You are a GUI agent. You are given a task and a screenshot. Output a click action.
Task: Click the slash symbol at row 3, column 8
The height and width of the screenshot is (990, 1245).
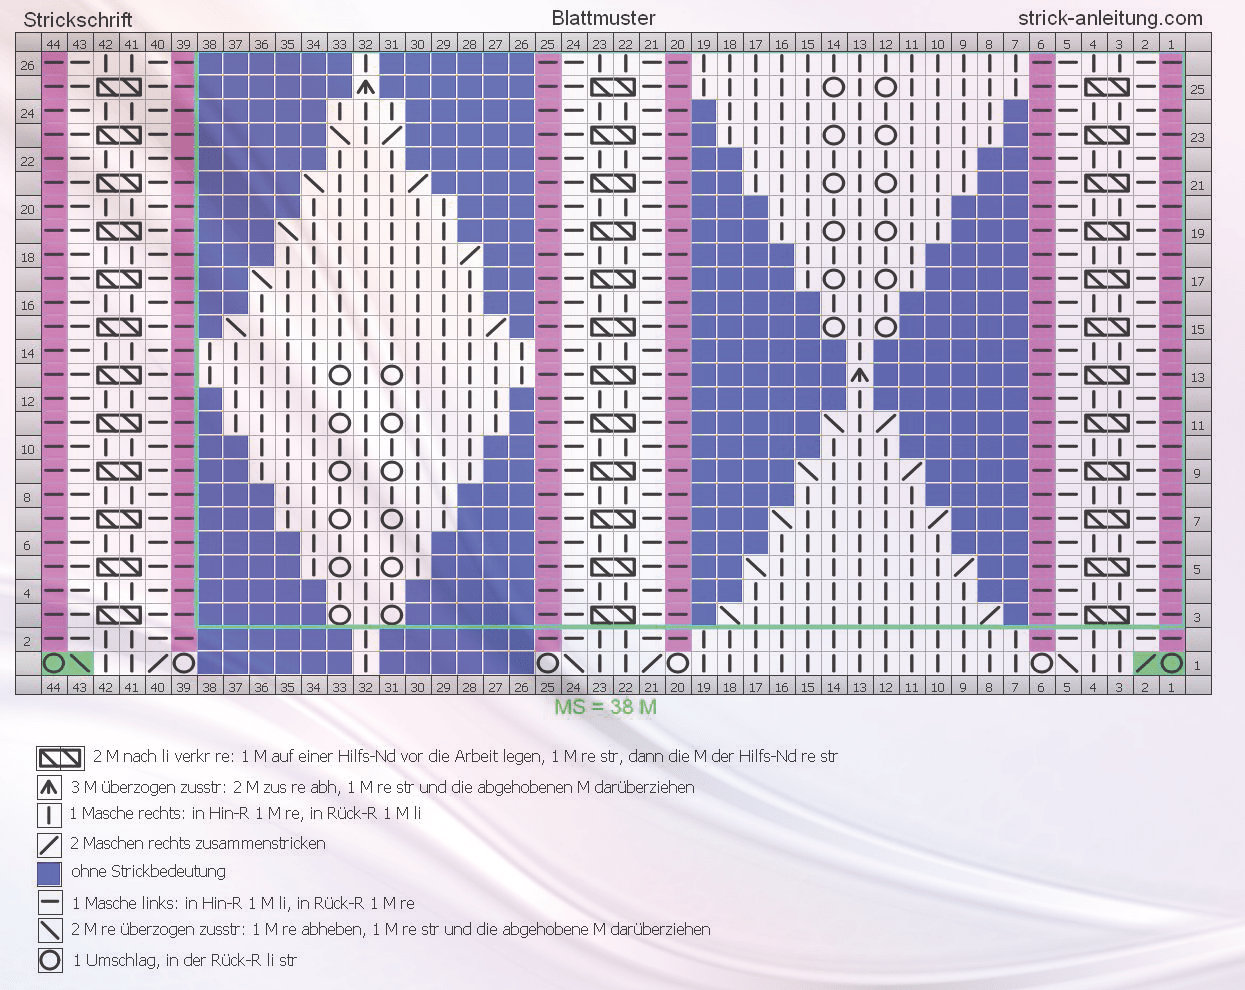pos(990,615)
